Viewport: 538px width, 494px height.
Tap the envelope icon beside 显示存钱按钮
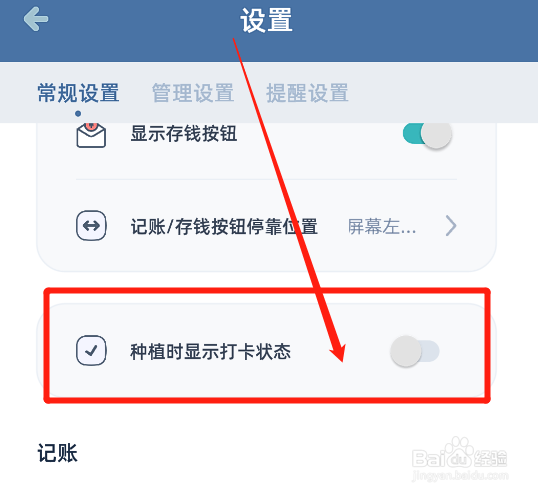pyautogui.click(x=91, y=135)
